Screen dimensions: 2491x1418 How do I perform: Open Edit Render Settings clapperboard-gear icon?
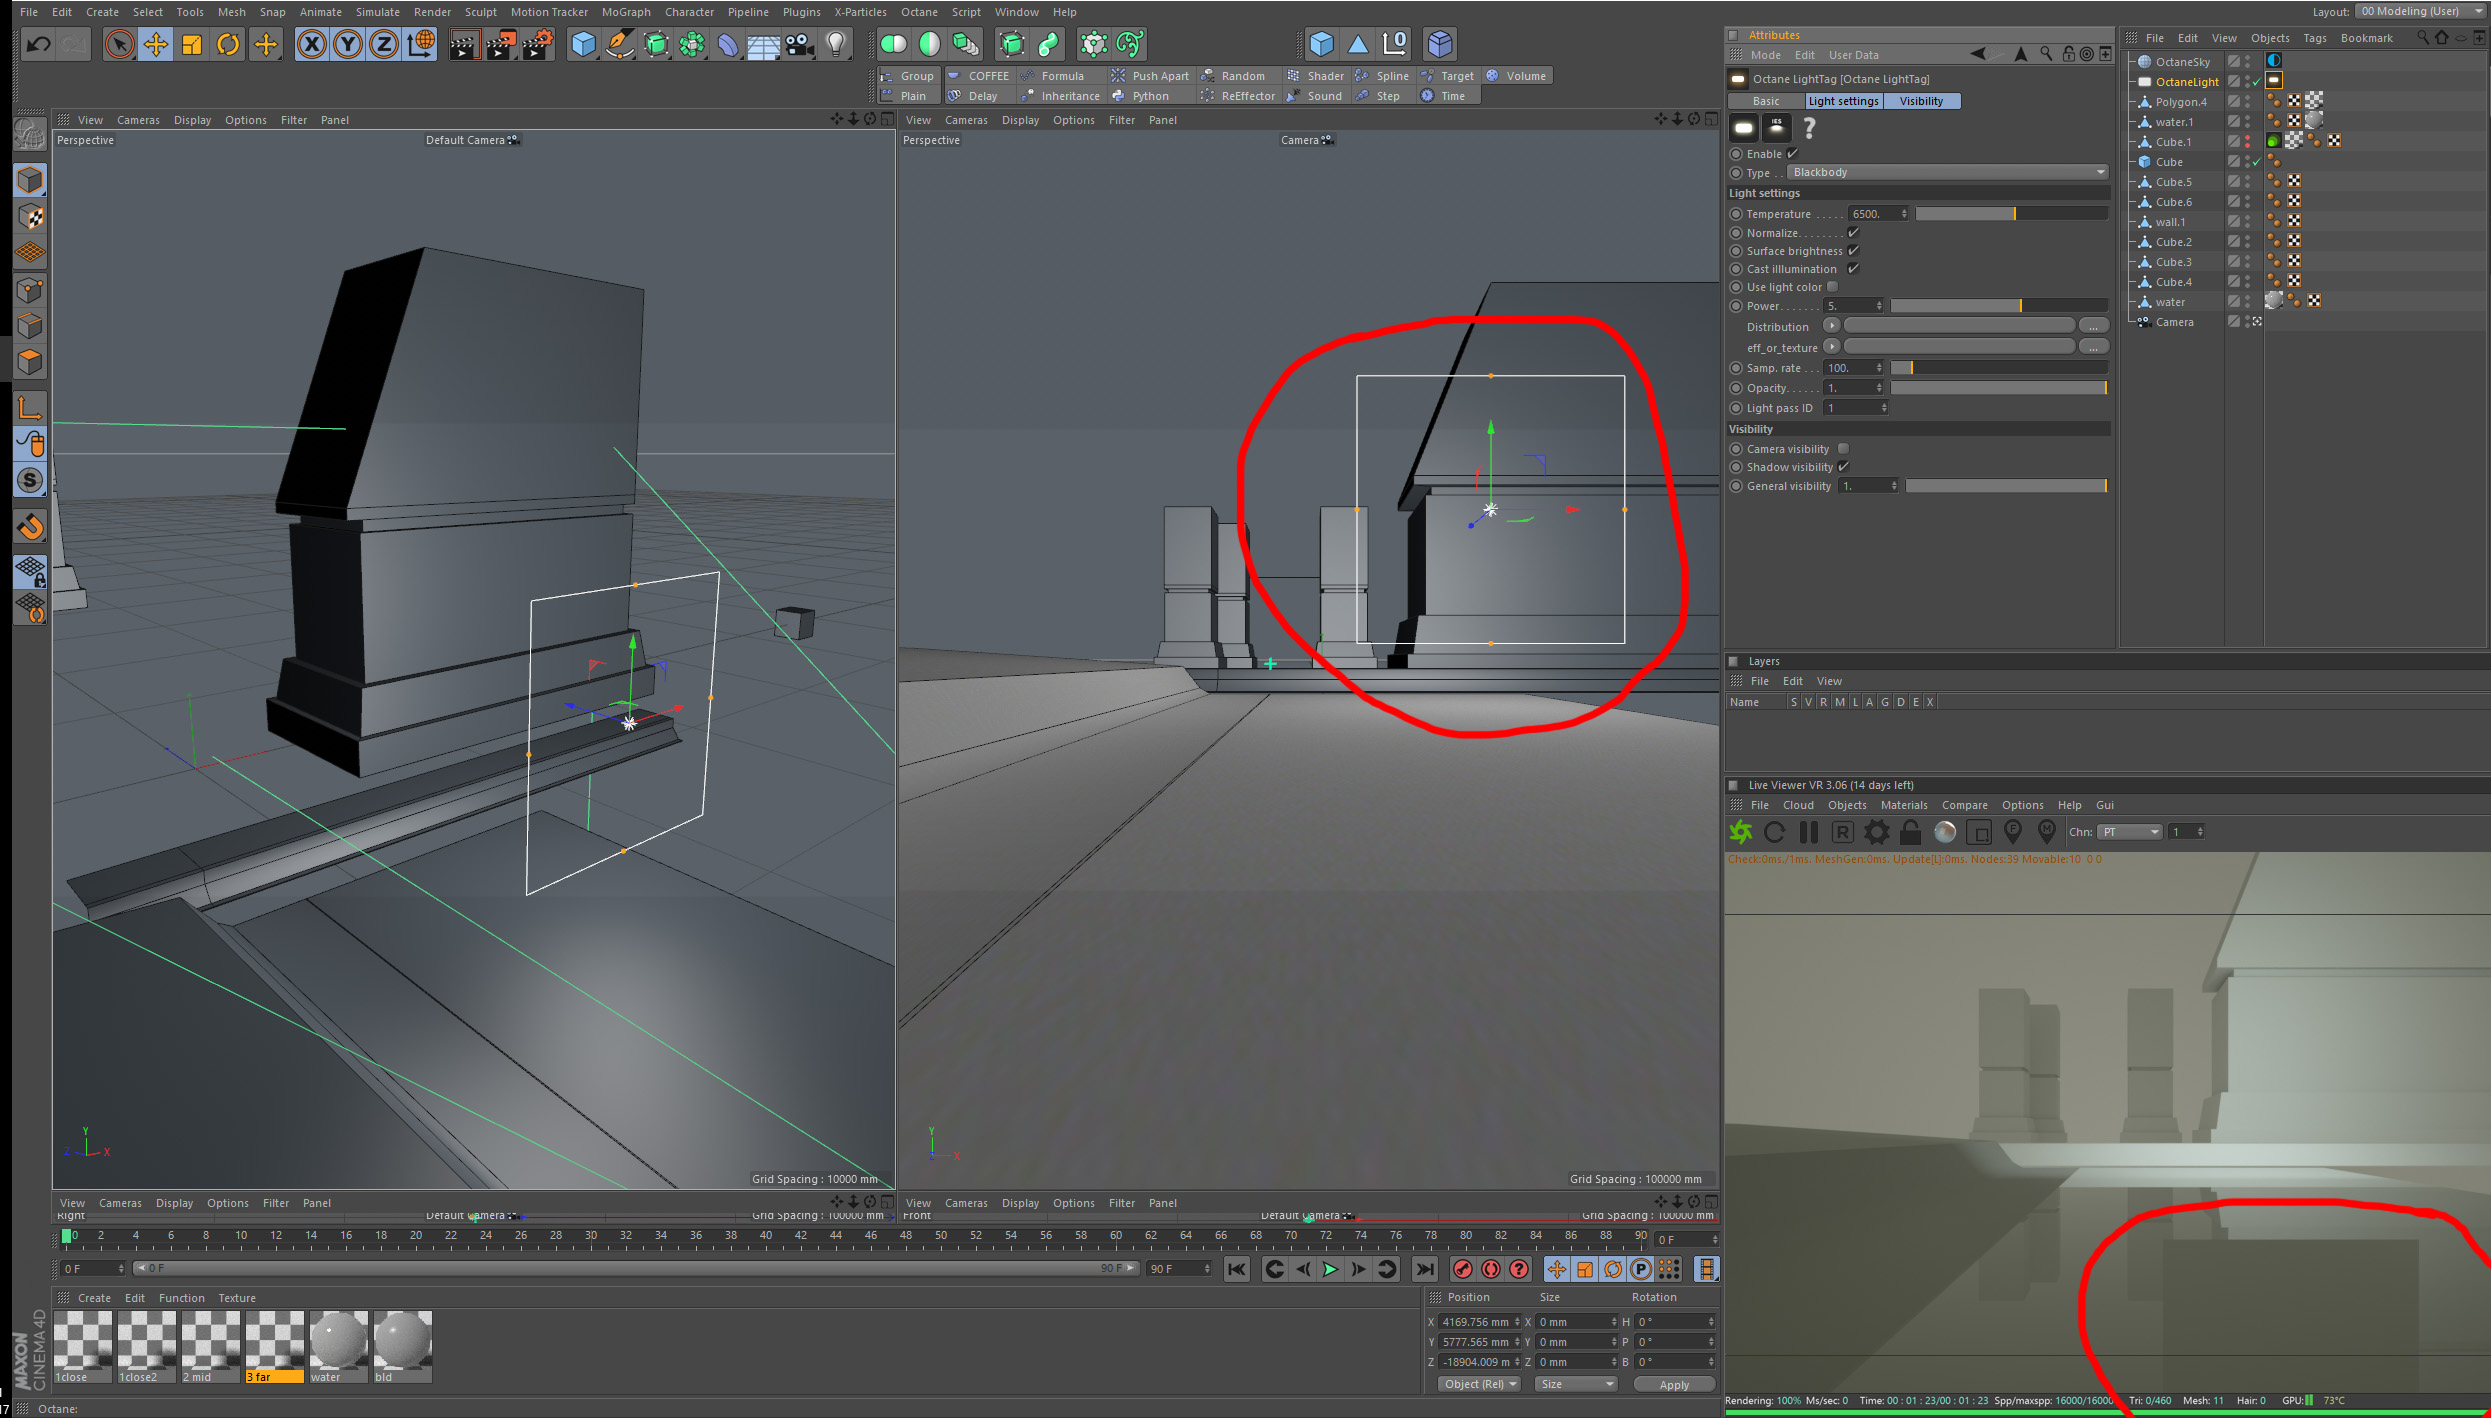click(x=537, y=44)
